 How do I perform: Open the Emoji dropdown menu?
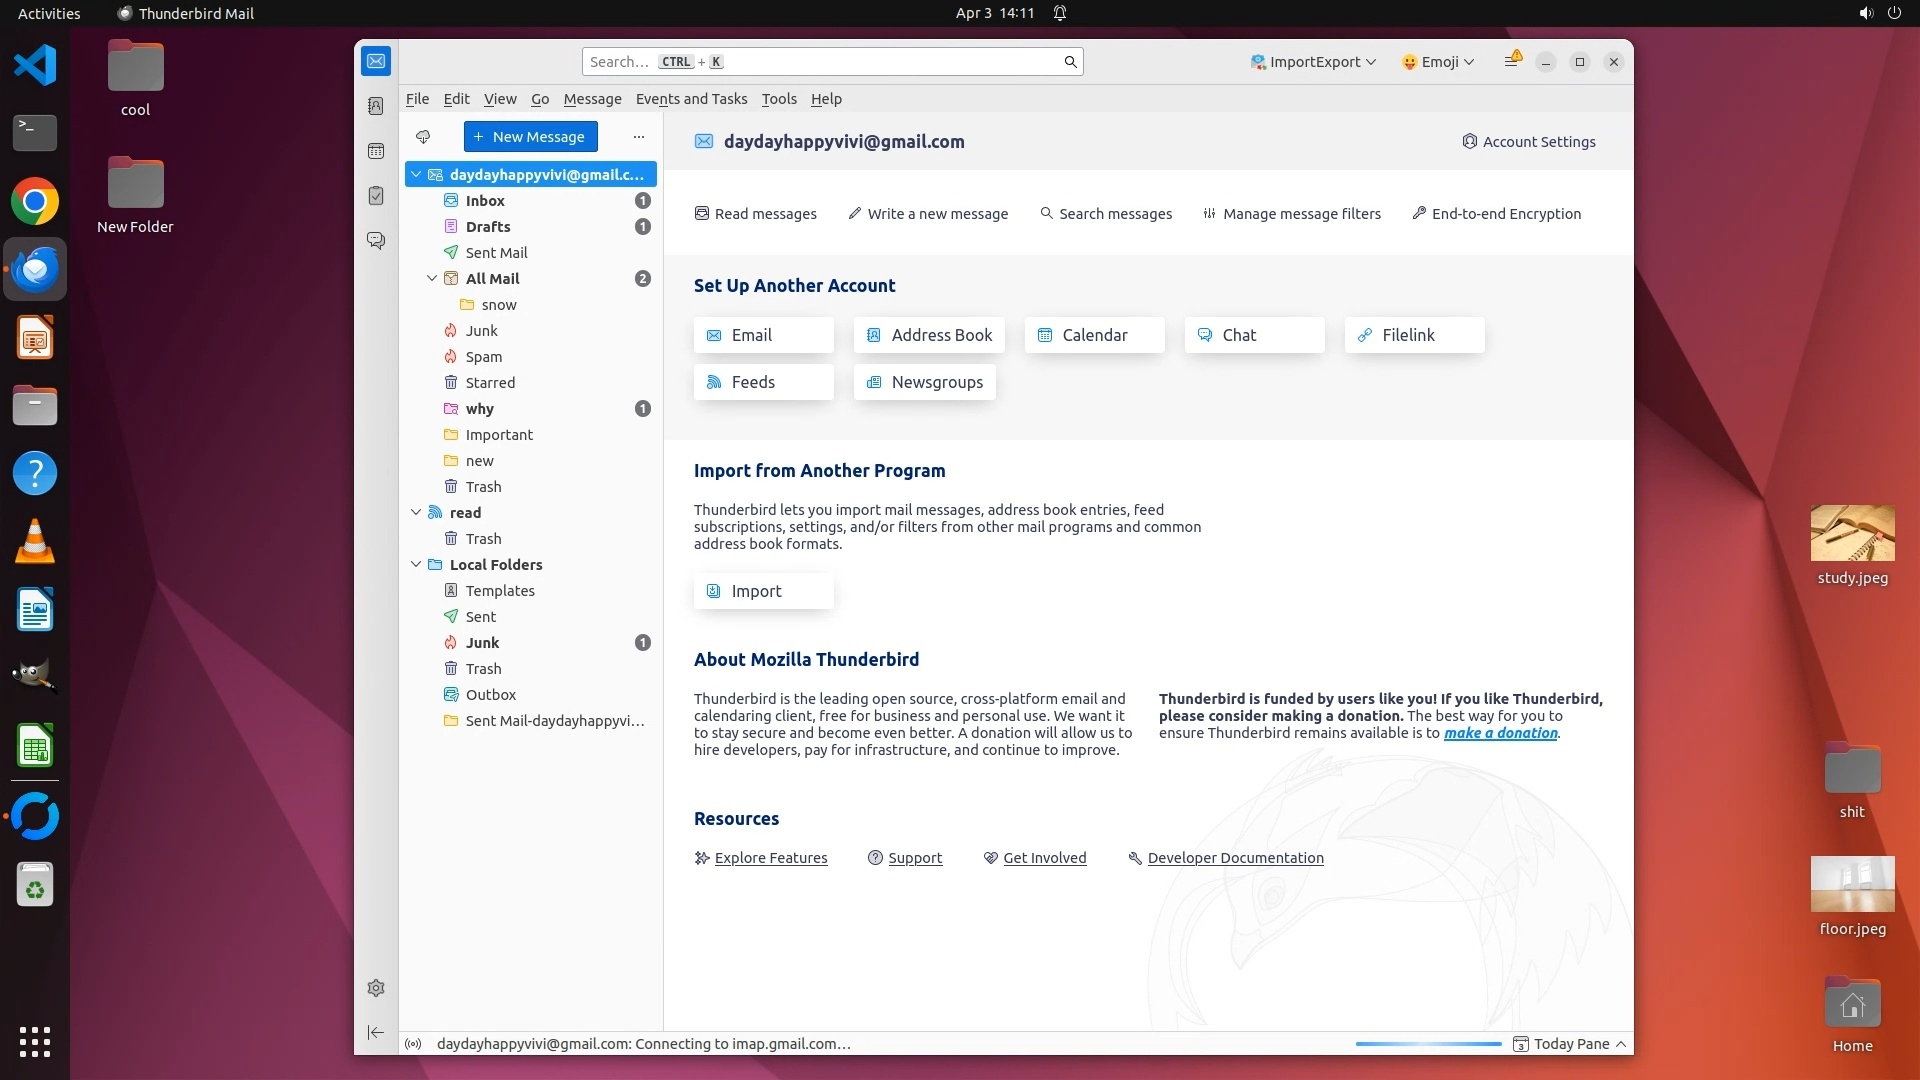click(1438, 62)
